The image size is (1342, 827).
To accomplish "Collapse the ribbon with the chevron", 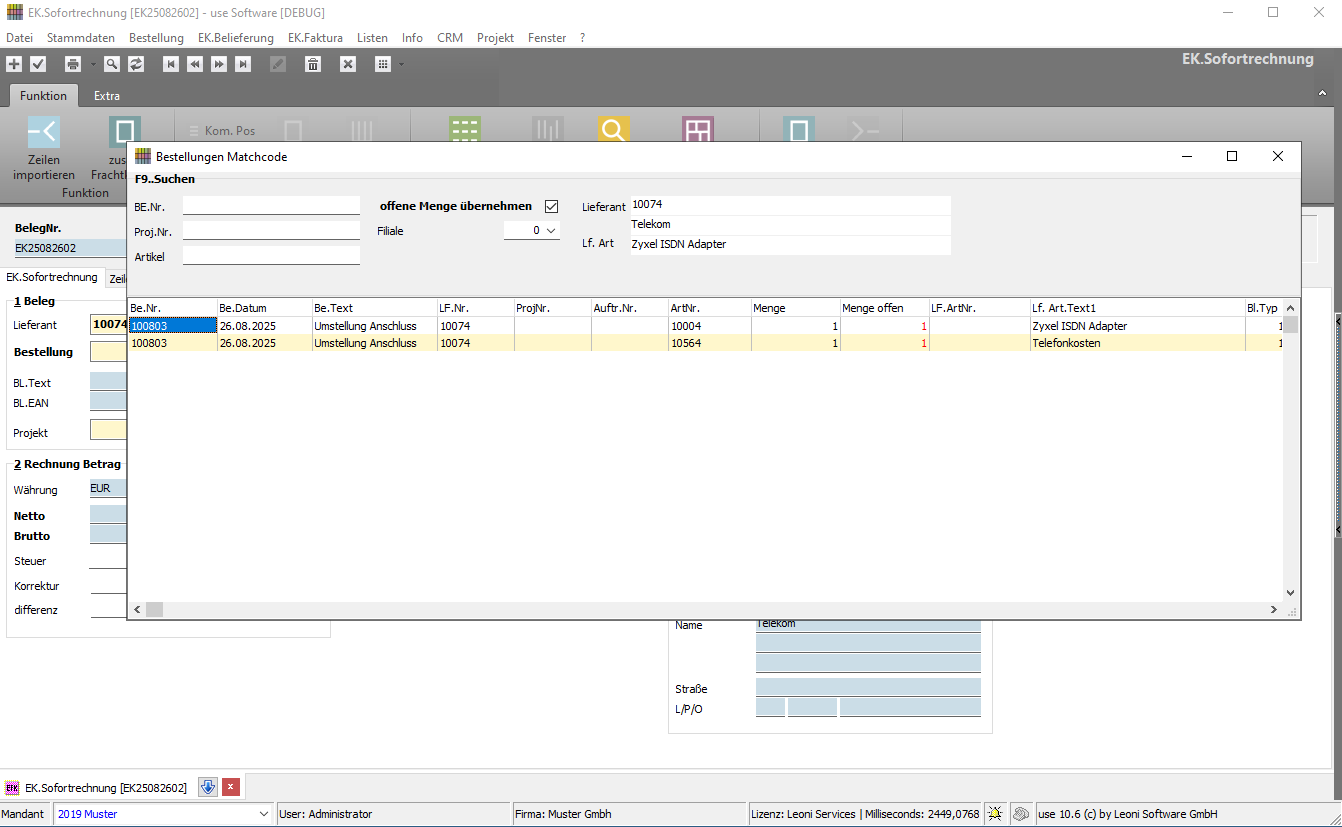I will point(1324,95).
